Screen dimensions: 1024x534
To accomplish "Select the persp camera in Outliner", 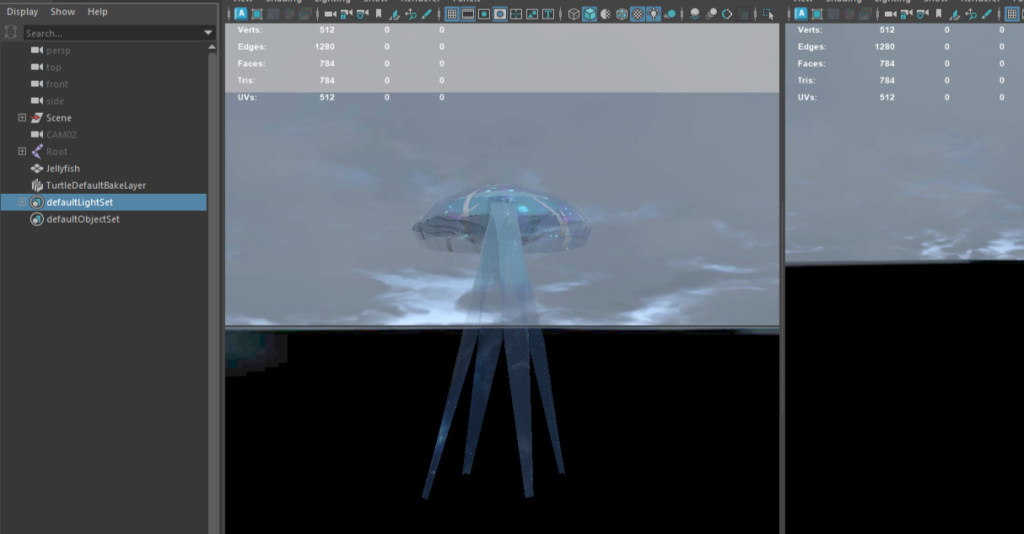I will click(58, 50).
